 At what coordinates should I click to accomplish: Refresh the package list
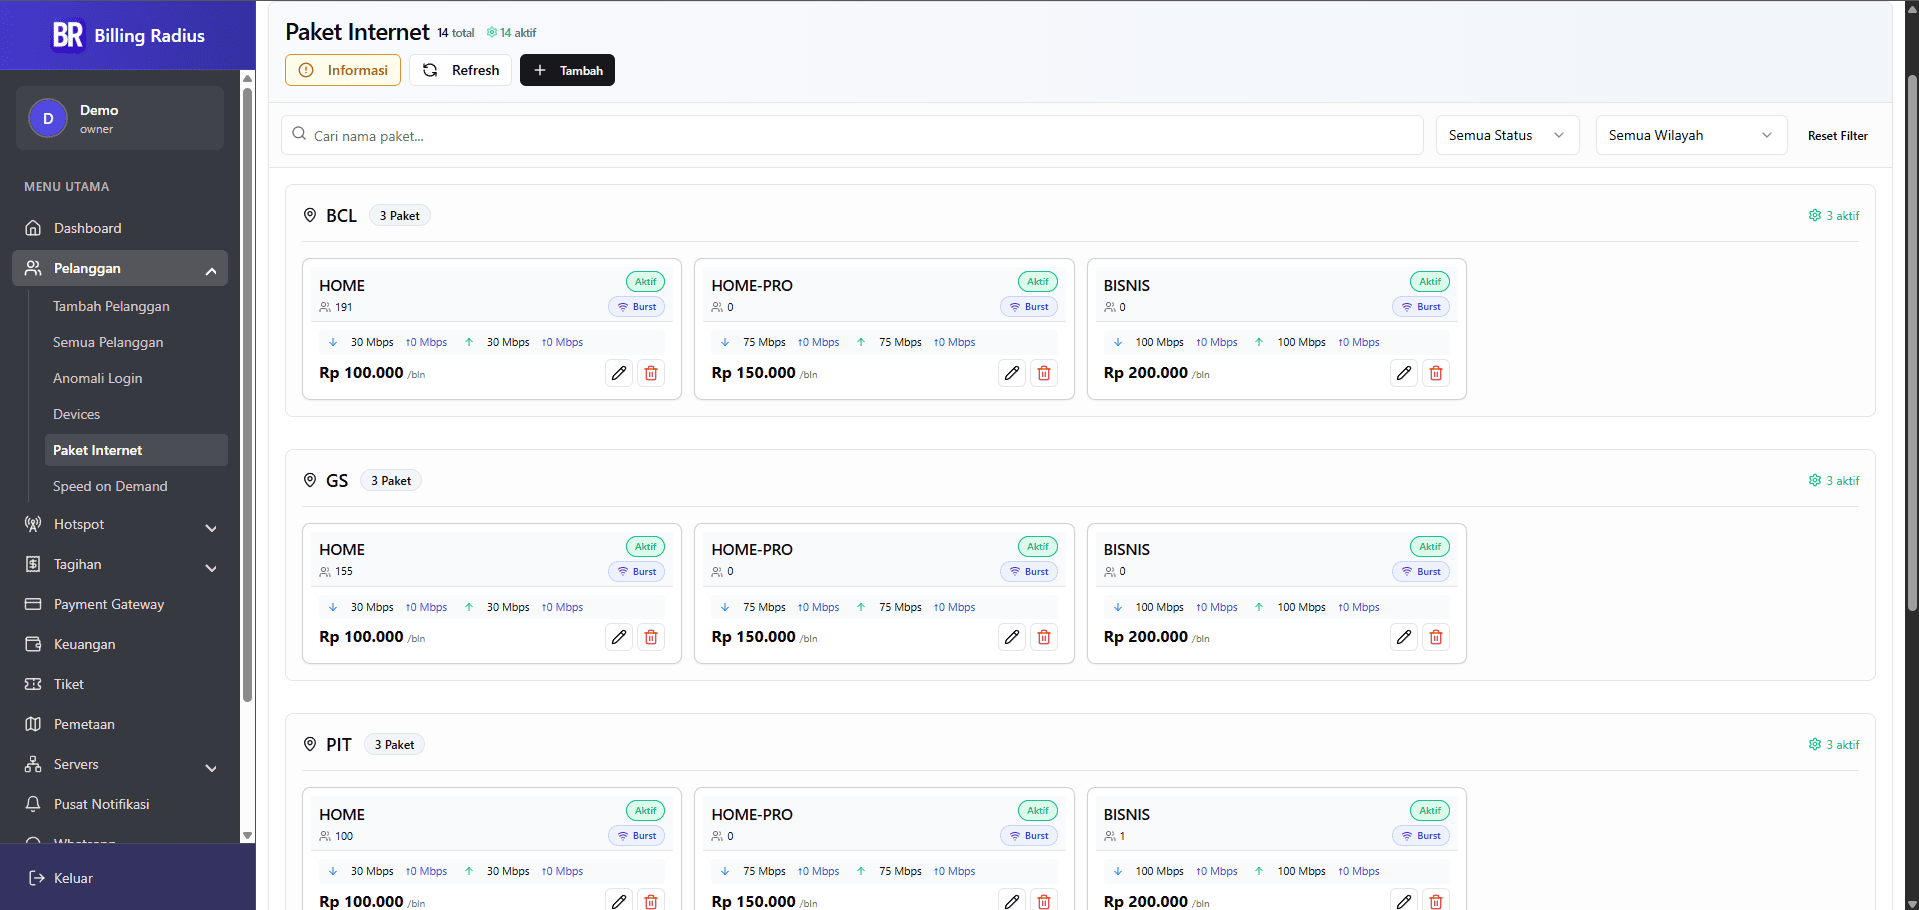pos(460,70)
